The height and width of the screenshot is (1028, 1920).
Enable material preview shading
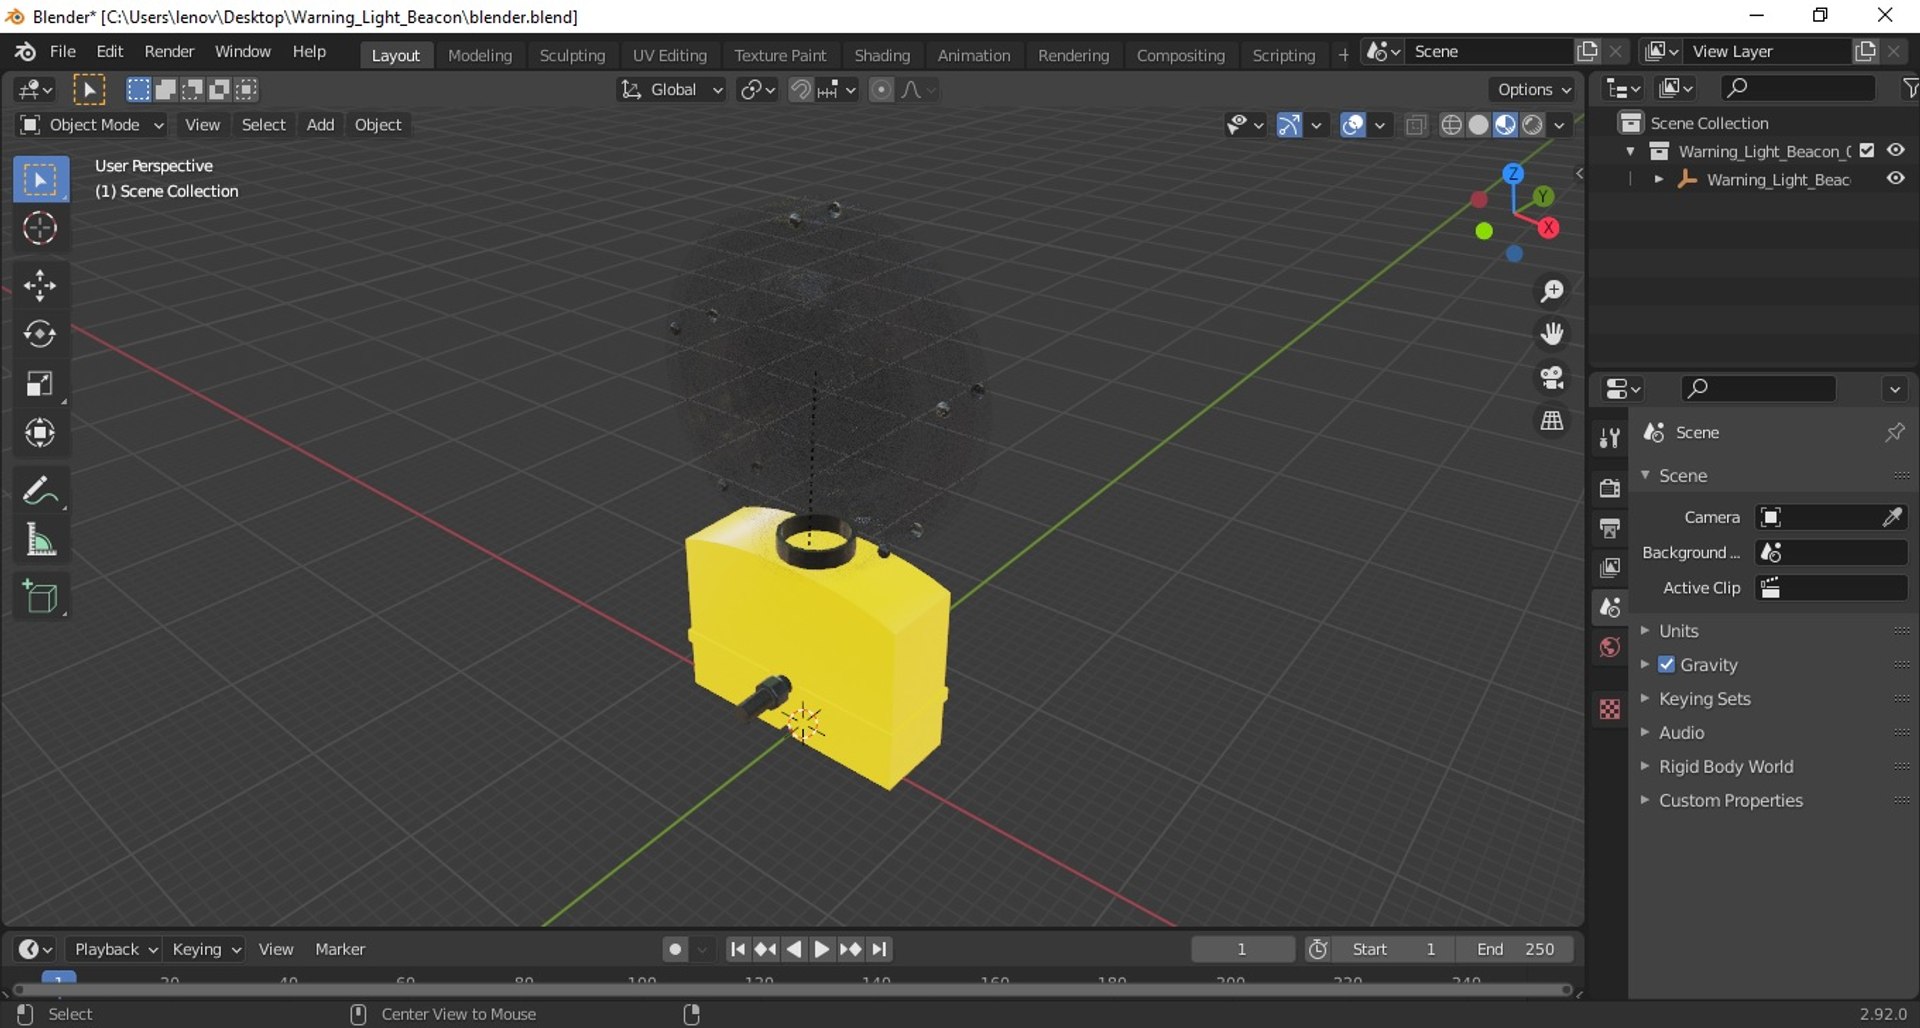1505,125
